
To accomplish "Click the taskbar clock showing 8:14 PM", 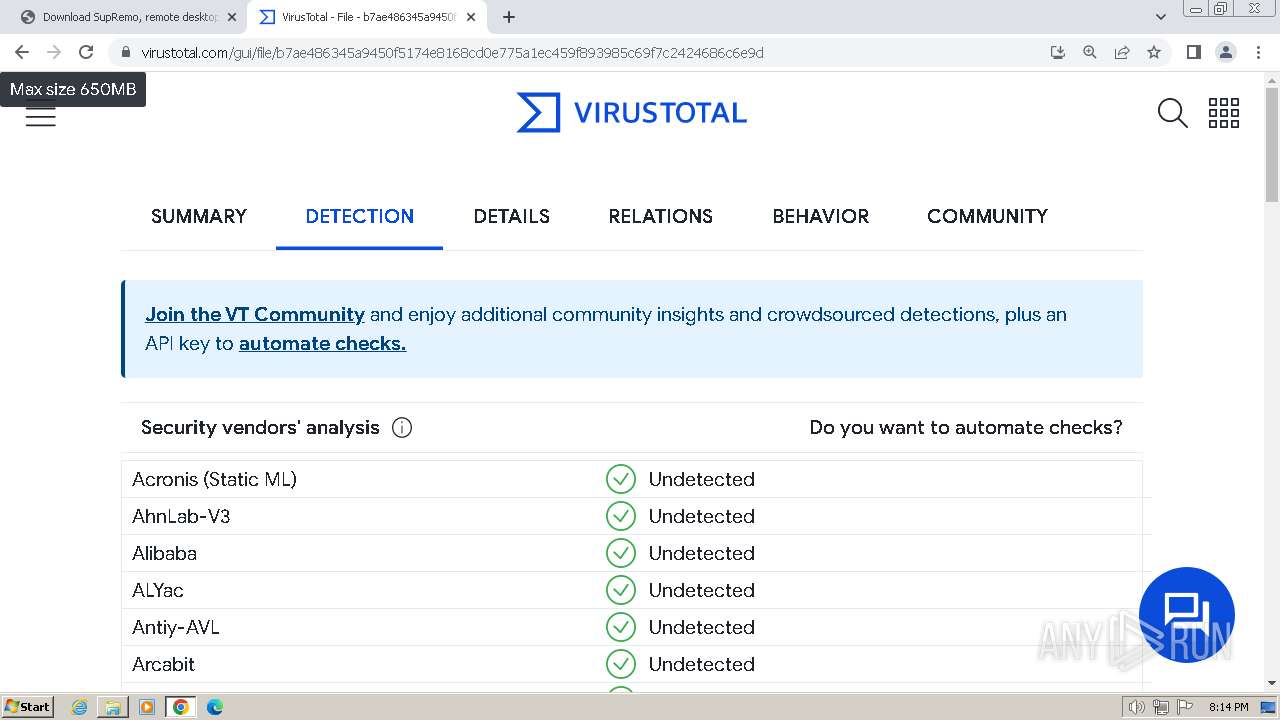I will pos(1228,707).
